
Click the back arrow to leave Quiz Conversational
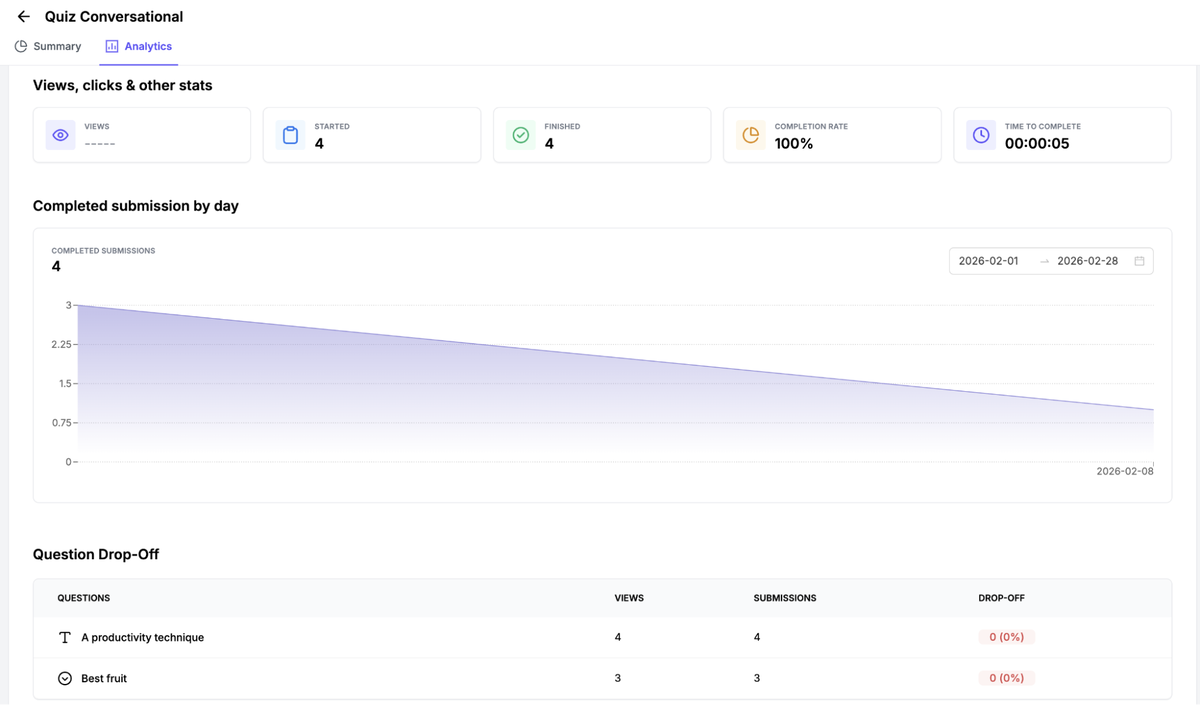[x=22, y=16]
